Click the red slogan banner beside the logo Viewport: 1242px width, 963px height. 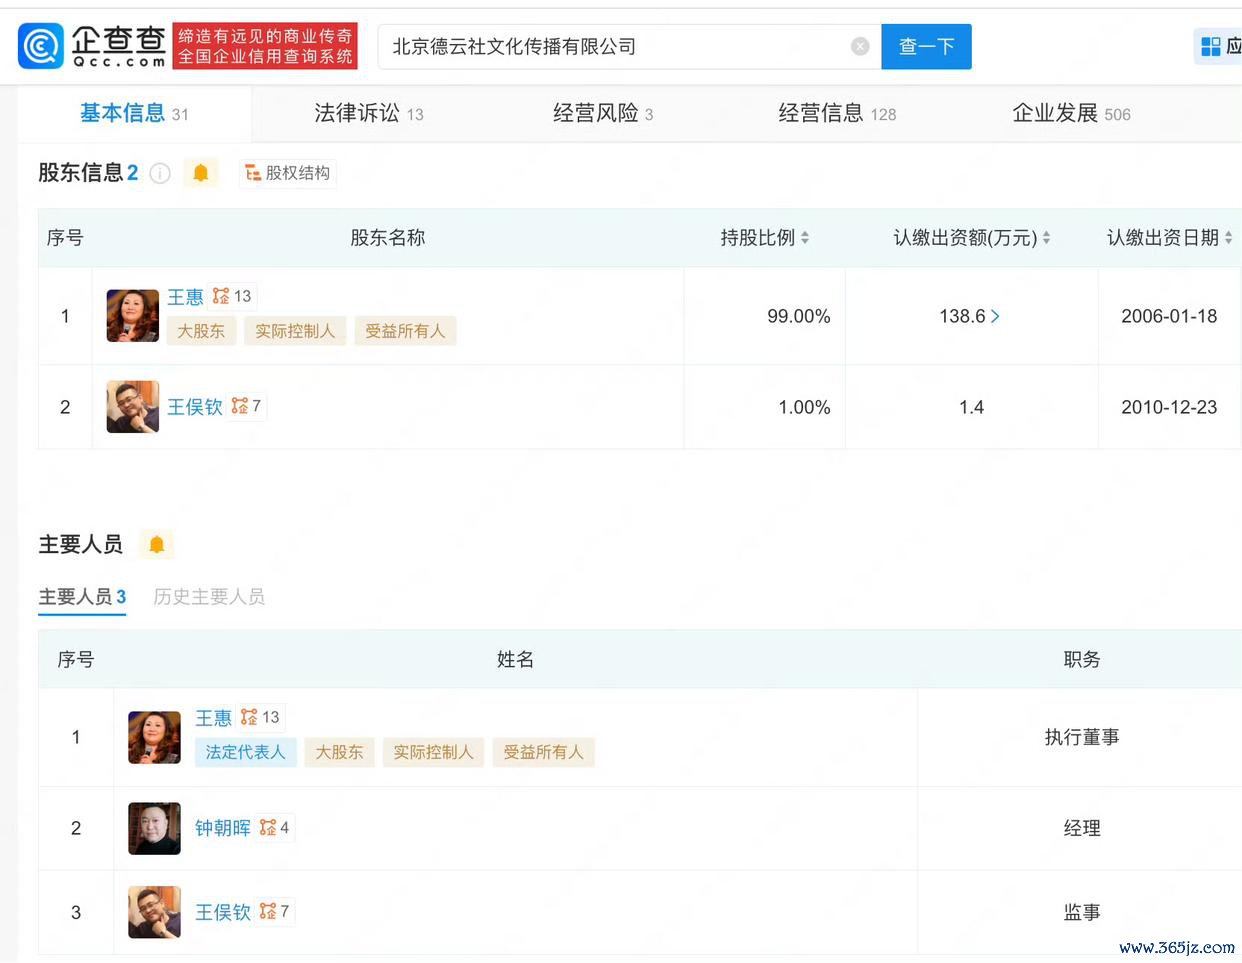[x=265, y=46]
